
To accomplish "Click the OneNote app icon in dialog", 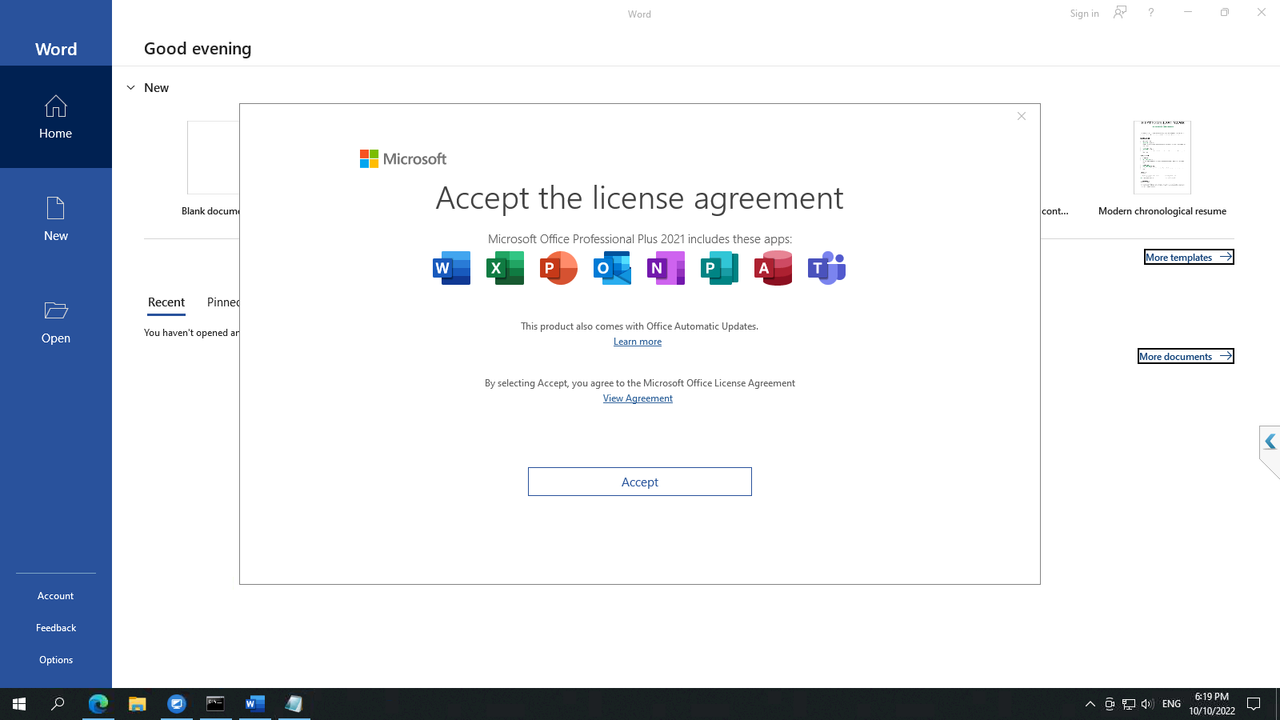I will [666, 268].
